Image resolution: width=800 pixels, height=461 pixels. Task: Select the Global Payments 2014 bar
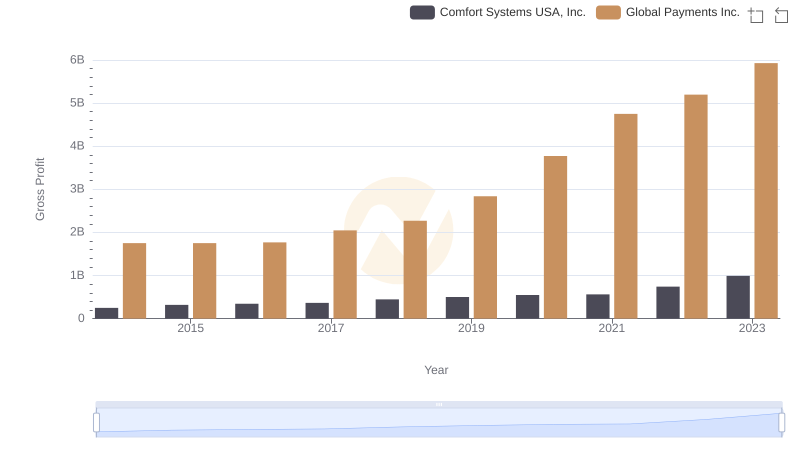point(134,281)
